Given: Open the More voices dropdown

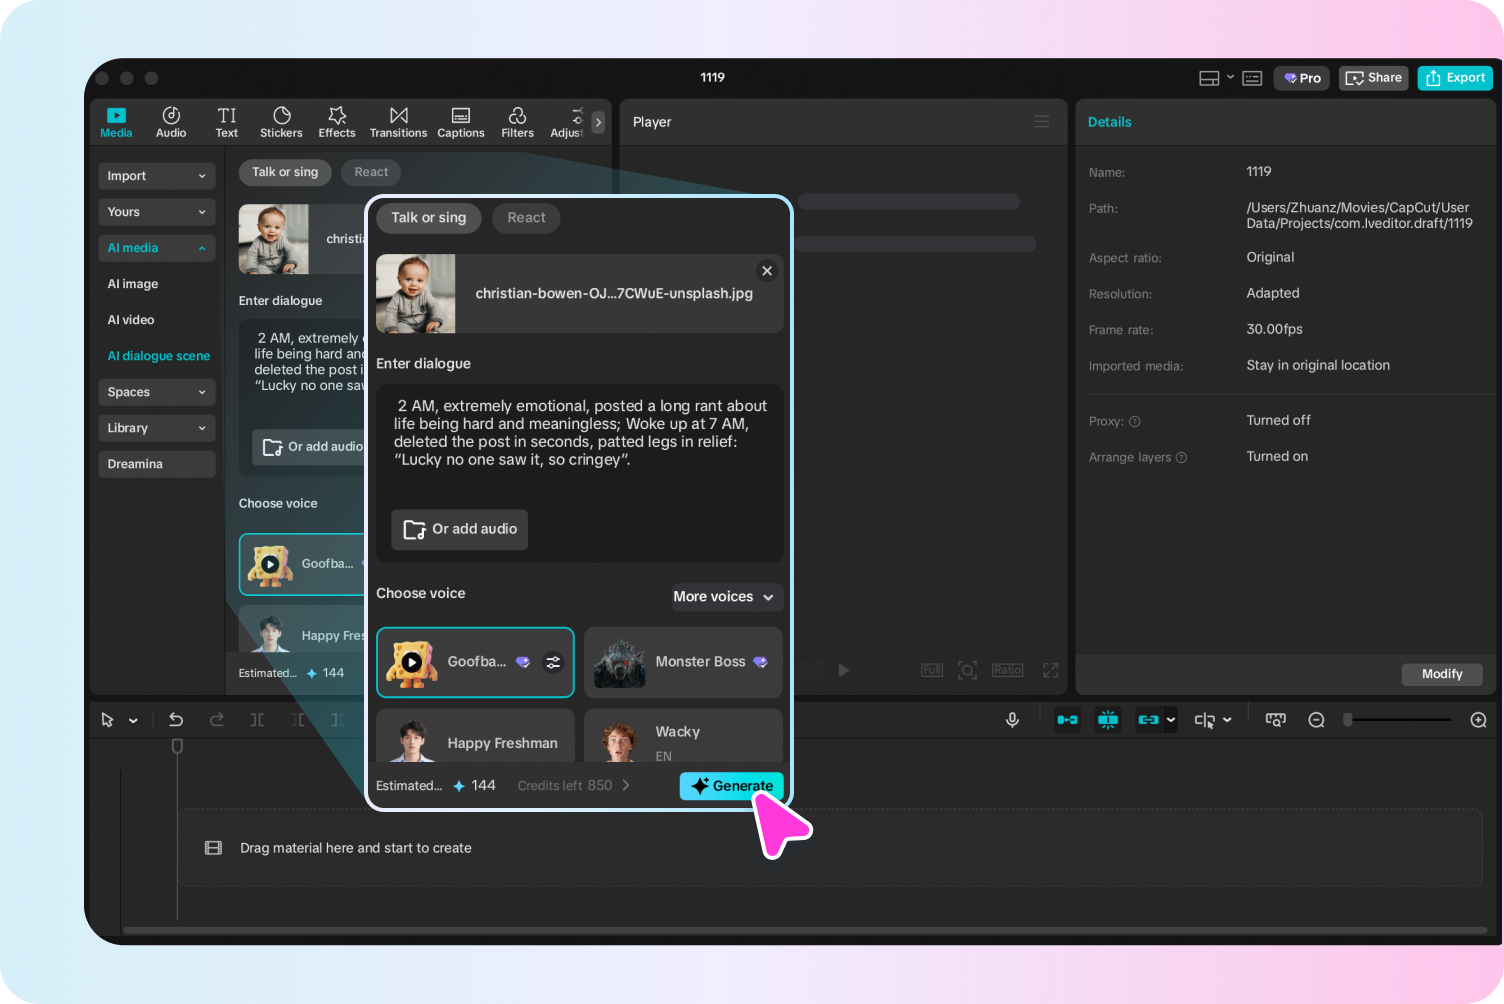Looking at the screenshot, I should 726,597.
